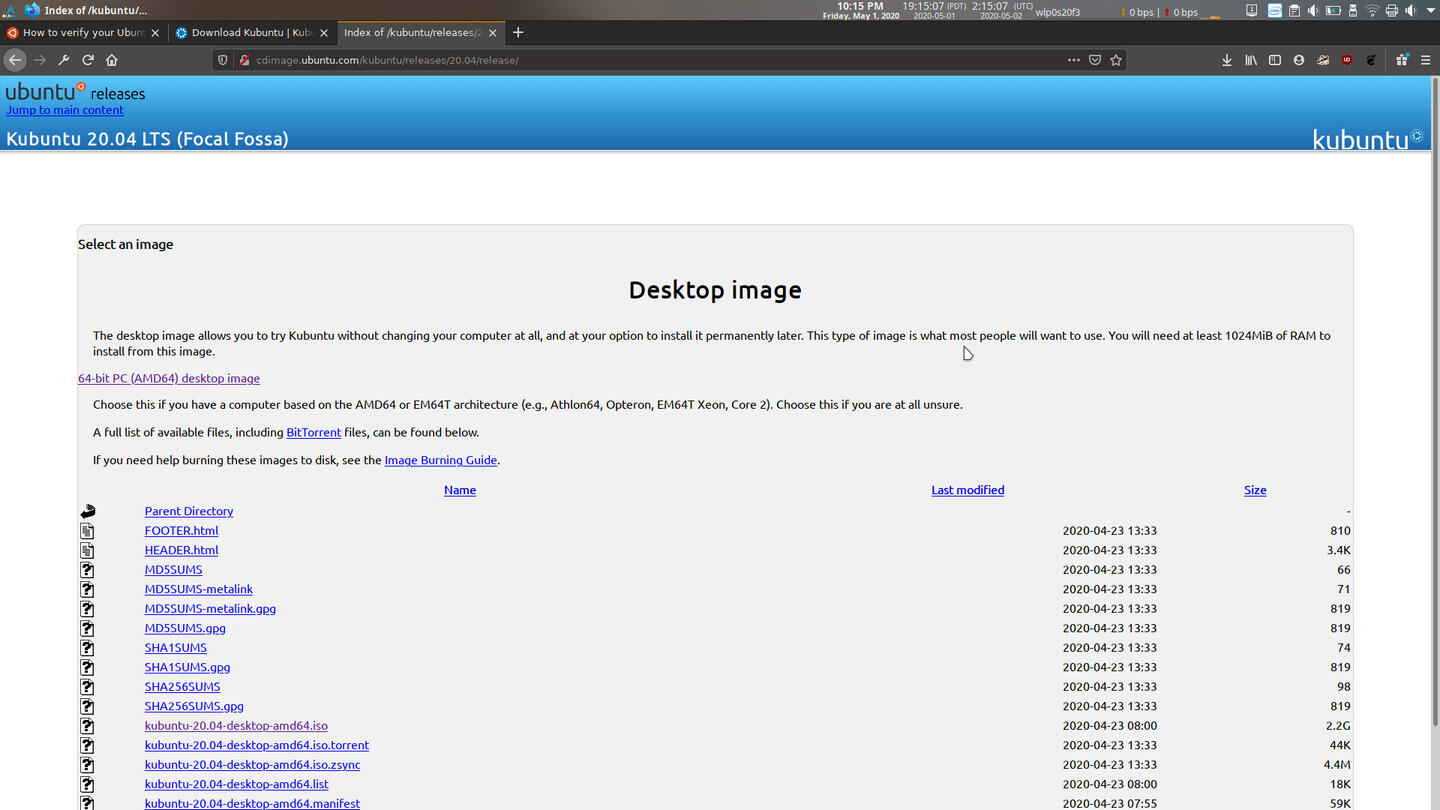Image resolution: width=1440 pixels, height=810 pixels.
Task: Click the Firefox icon in the taskbar
Action: click(32, 10)
